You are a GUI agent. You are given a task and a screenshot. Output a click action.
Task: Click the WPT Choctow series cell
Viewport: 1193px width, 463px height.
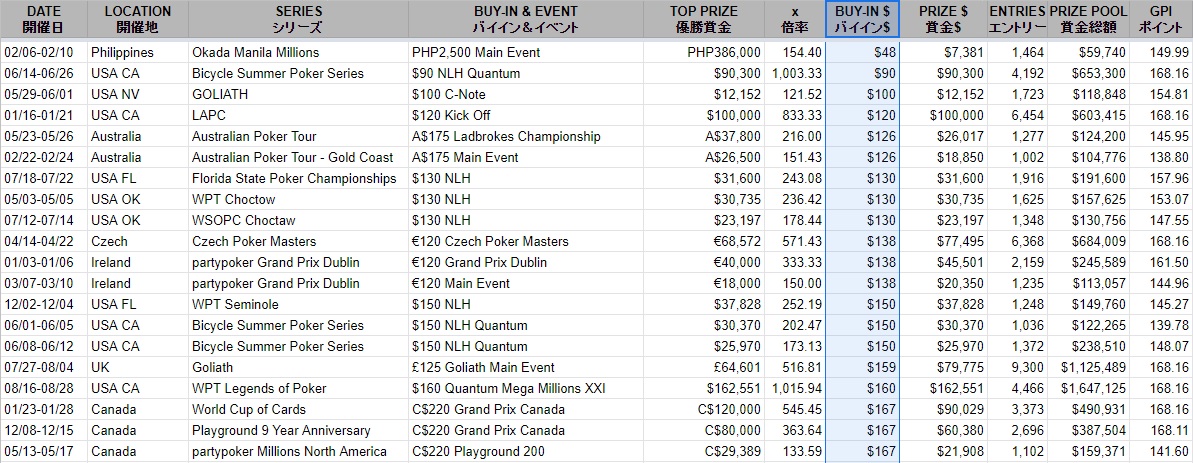[x=298, y=199]
